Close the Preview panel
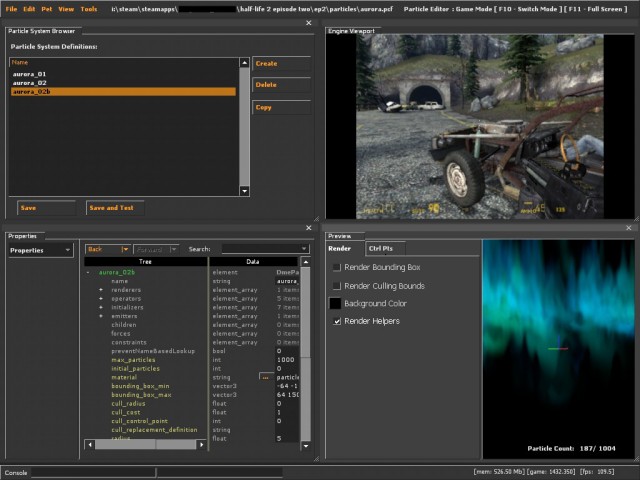The height and width of the screenshot is (480, 640). click(629, 228)
